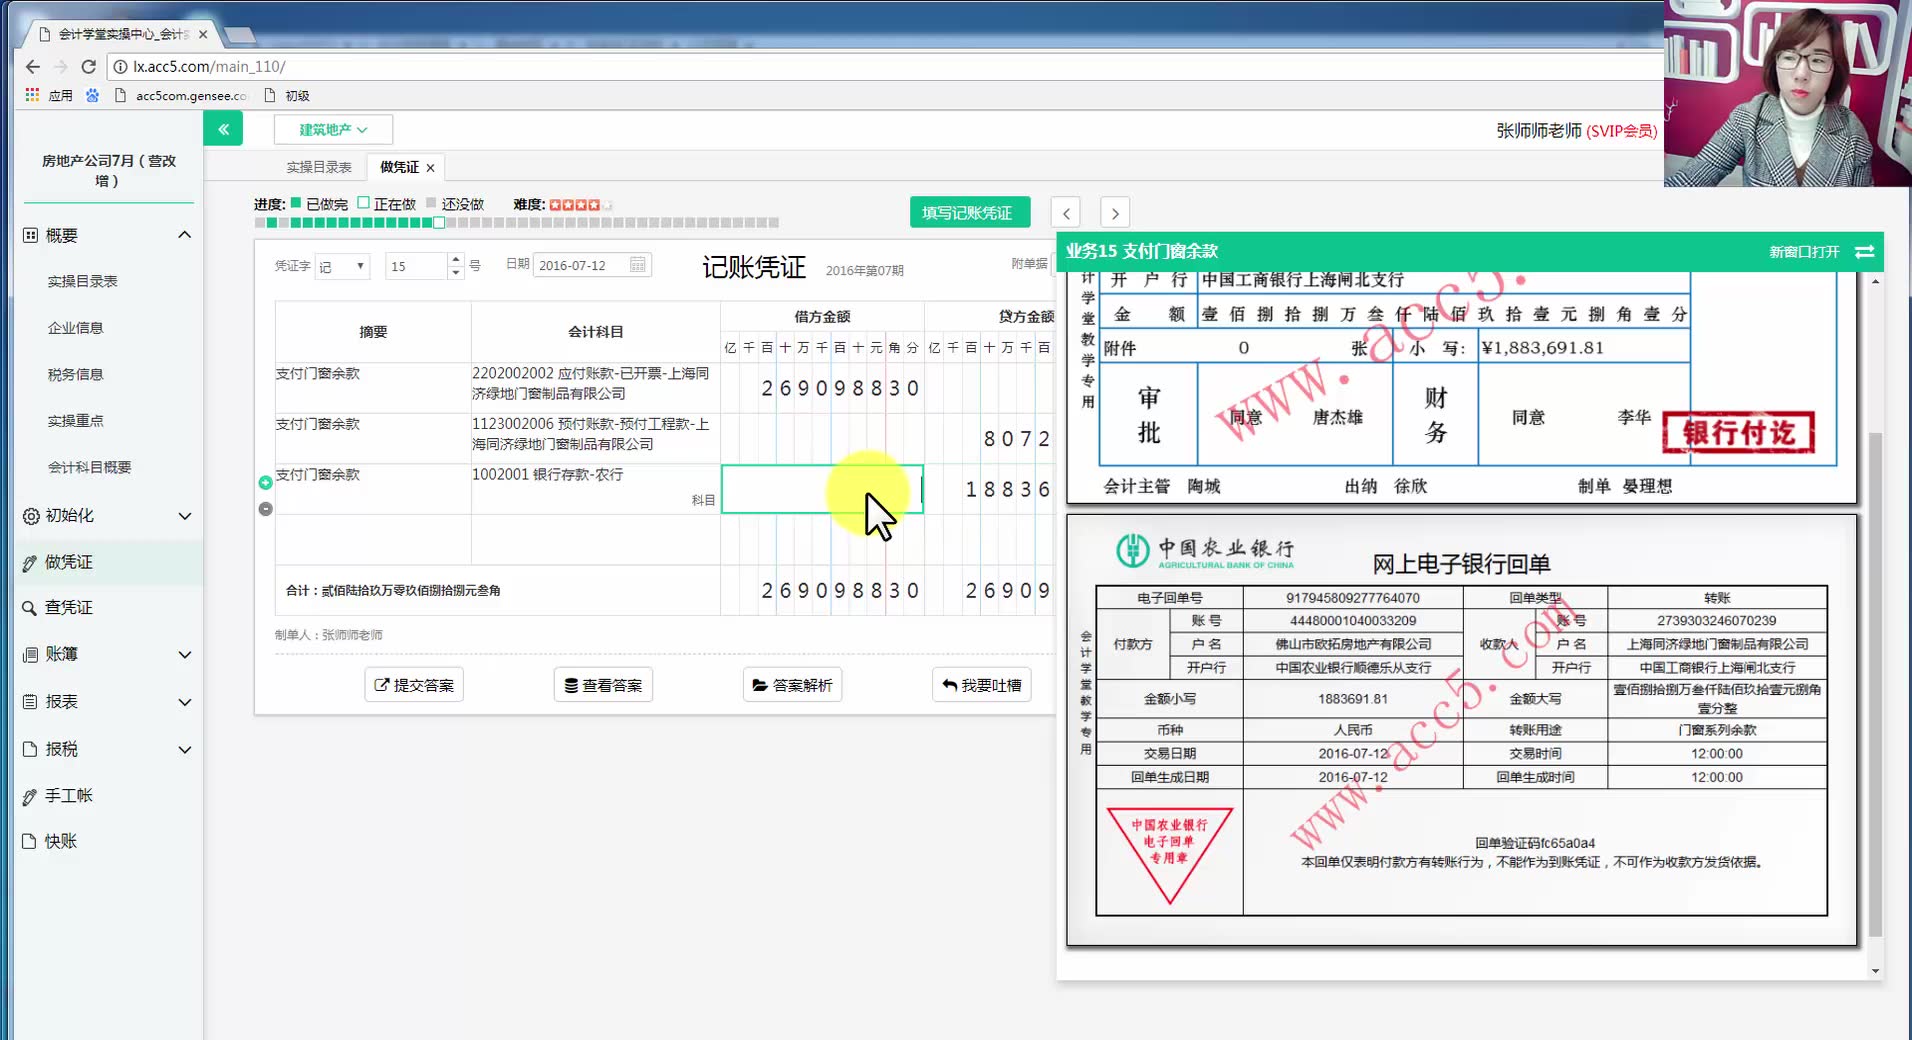Open 实操重点 in sidebar
Viewport: 1912px width, 1040px height.
coord(75,421)
